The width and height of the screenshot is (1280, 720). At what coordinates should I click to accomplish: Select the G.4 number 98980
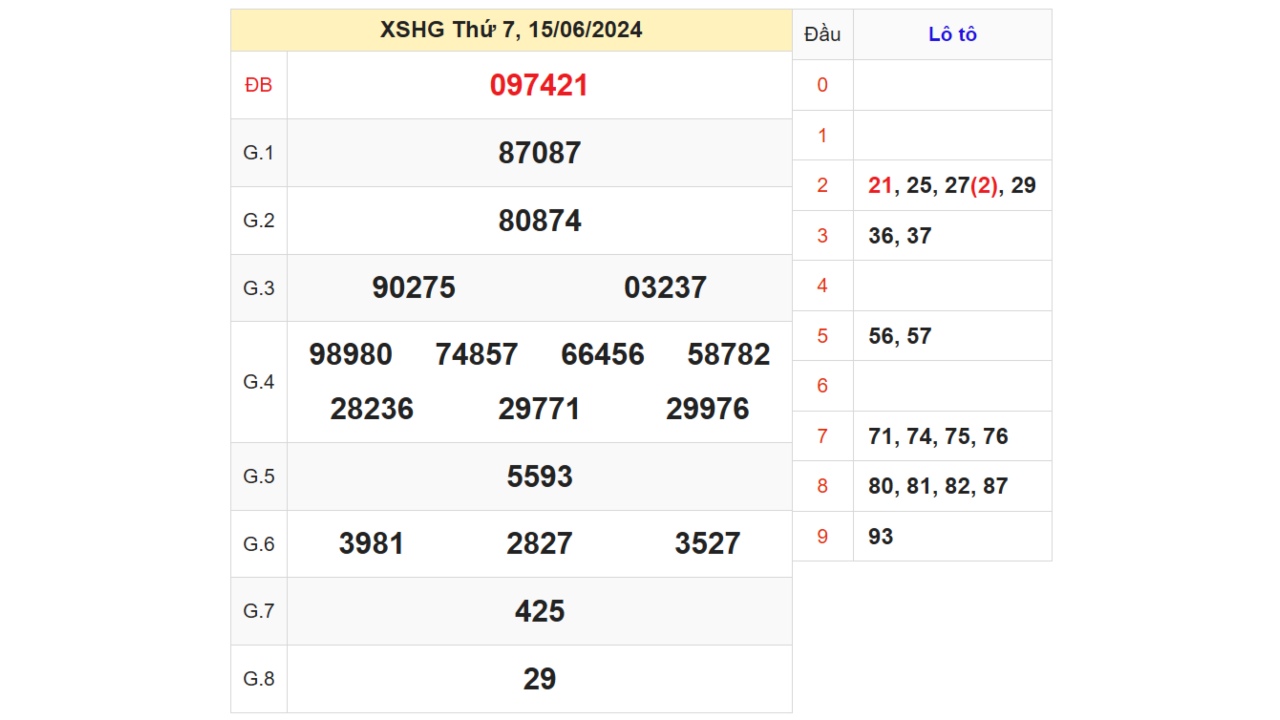click(x=350, y=355)
